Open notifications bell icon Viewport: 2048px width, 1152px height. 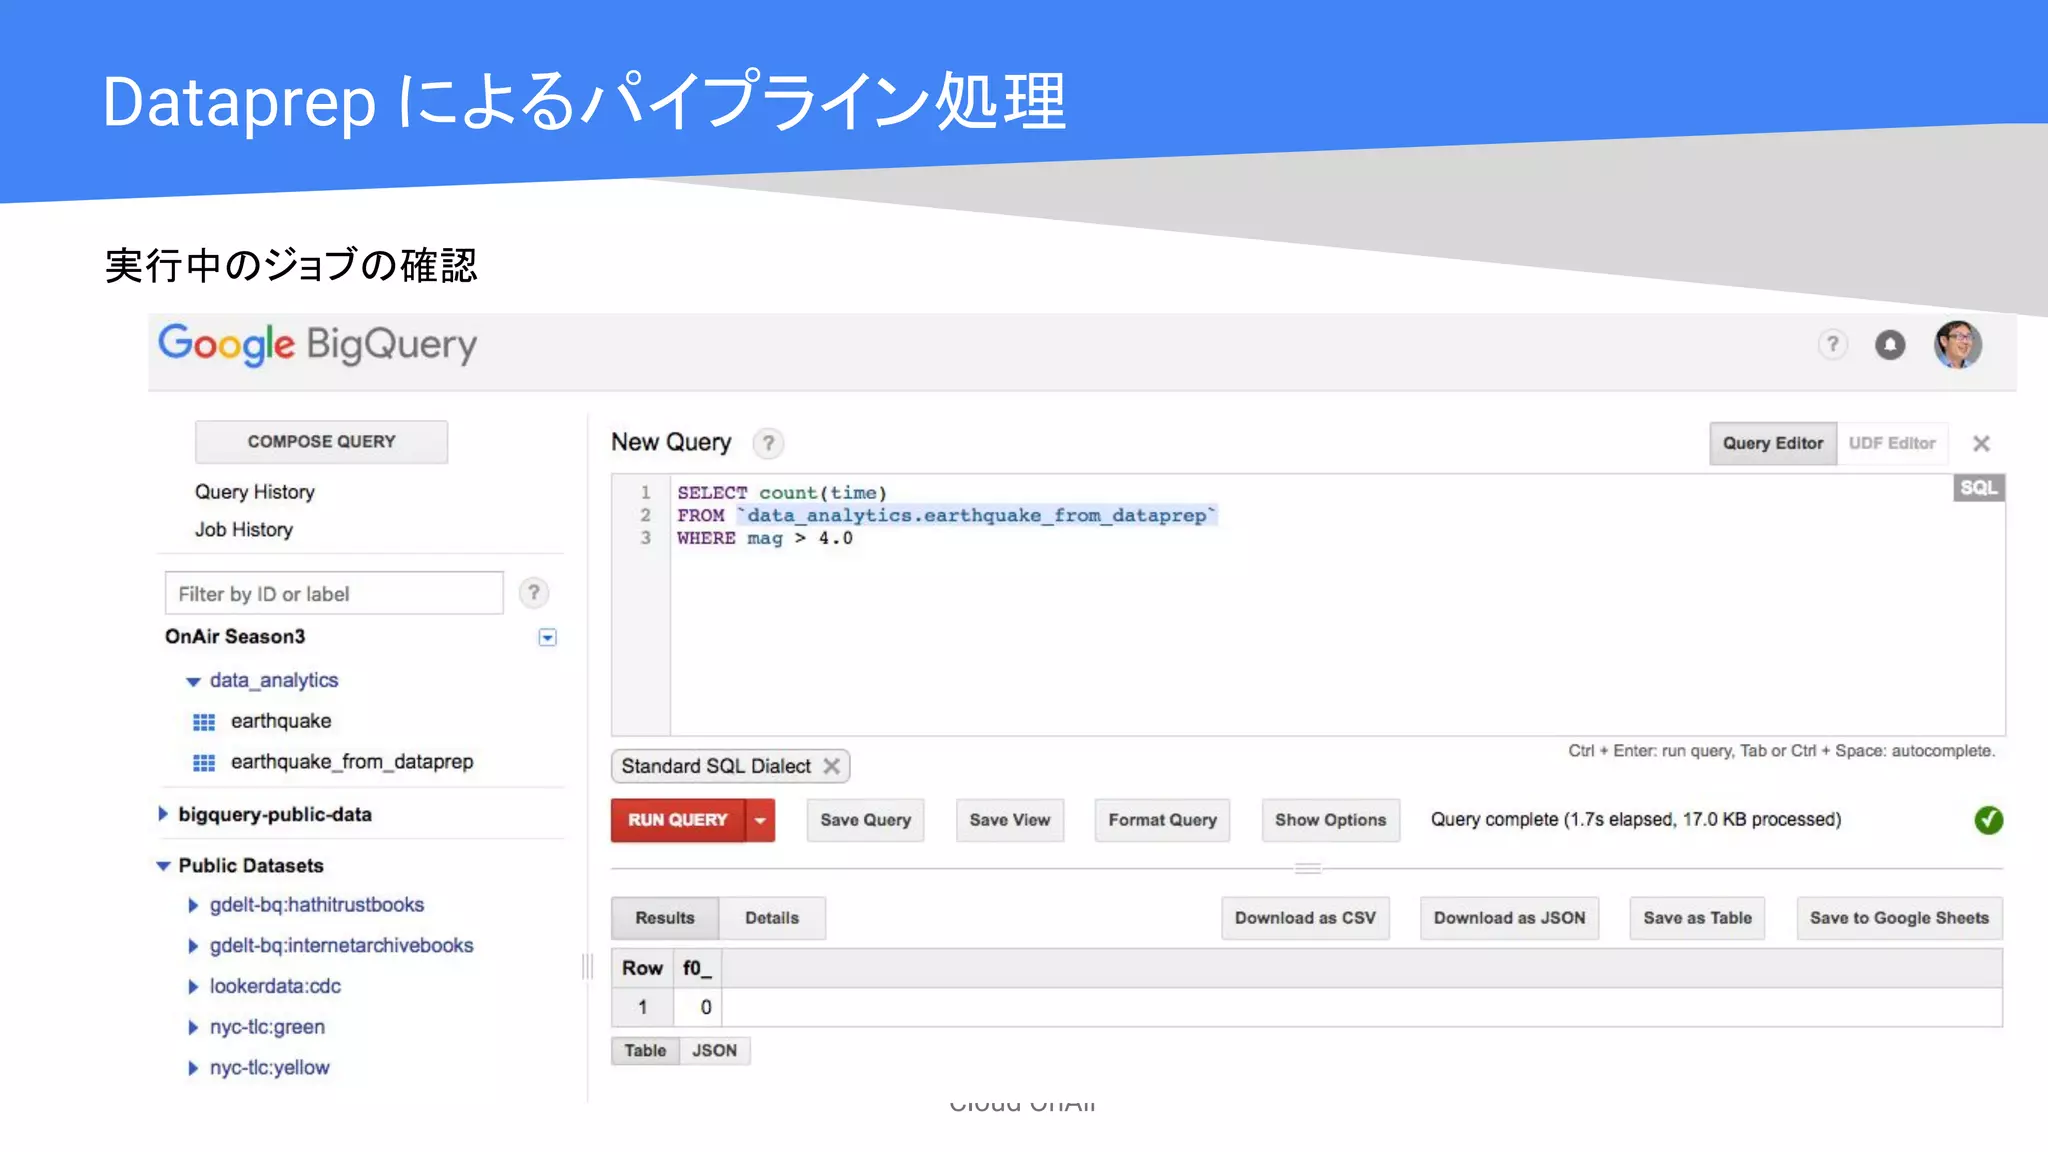pos(1890,345)
